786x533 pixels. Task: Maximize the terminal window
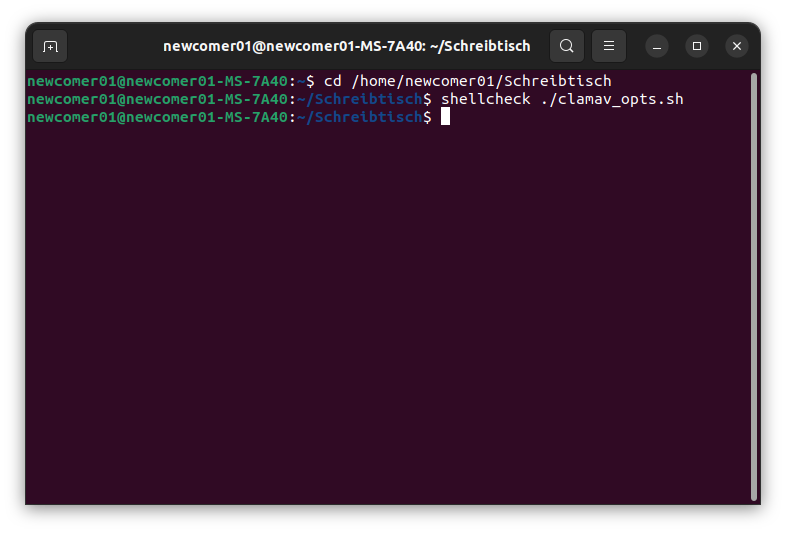[697, 46]
